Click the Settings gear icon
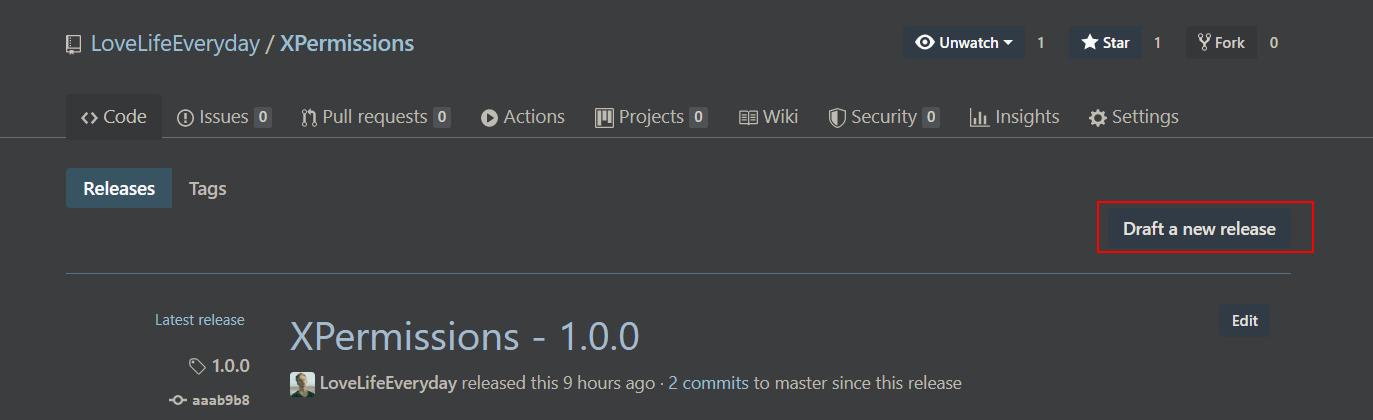Viewport: 1373px width, 420px height. (x=1098, y=118)
